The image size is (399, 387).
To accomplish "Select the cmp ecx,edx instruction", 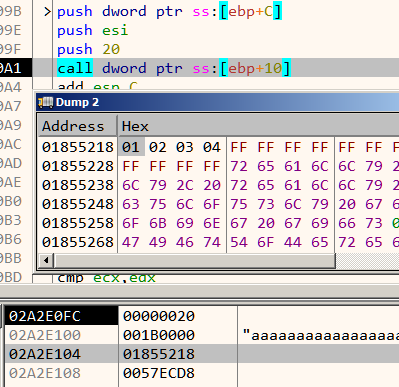I will [x=106, y=278].
